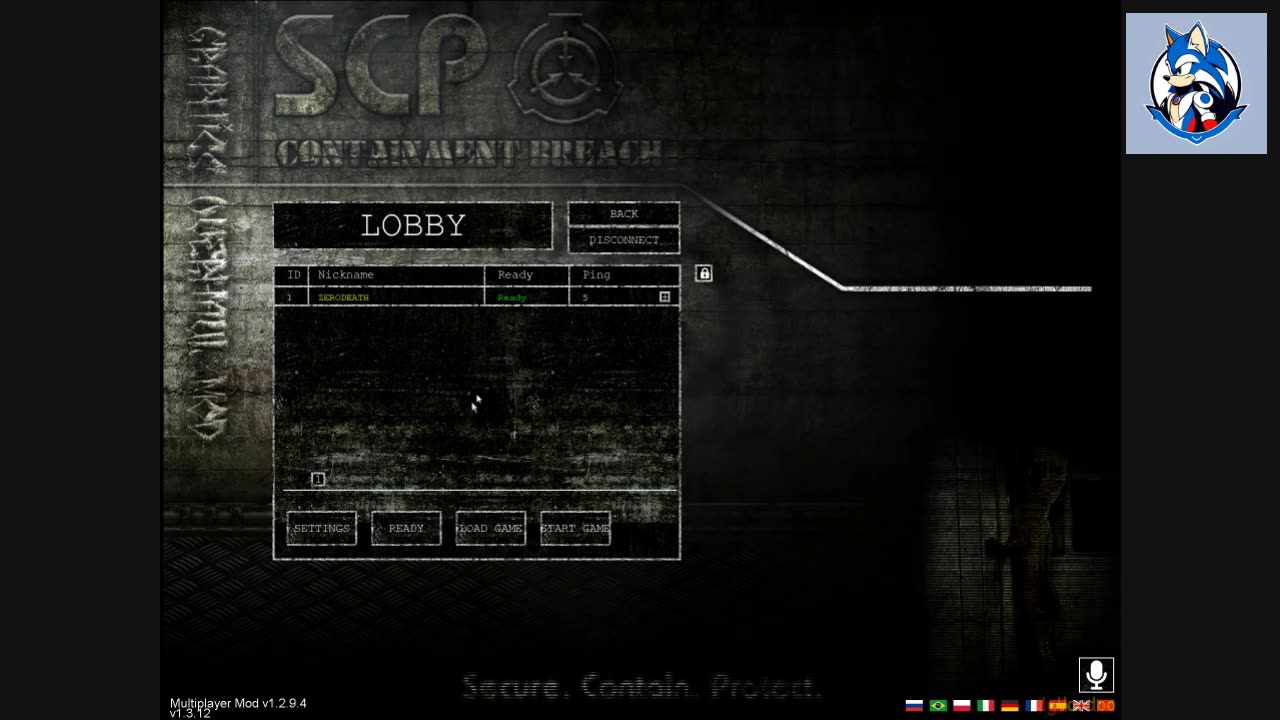Click the LOBBY title box

click(413, 226)
